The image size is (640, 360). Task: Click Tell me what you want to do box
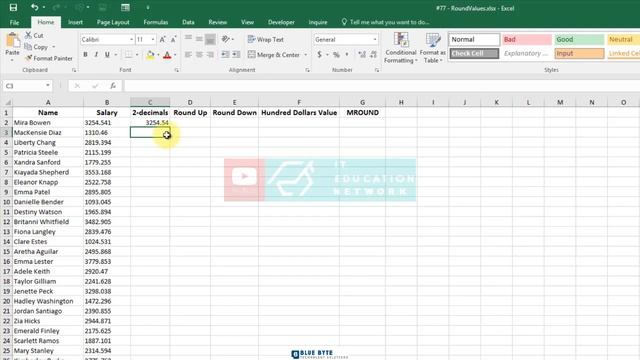386,22
